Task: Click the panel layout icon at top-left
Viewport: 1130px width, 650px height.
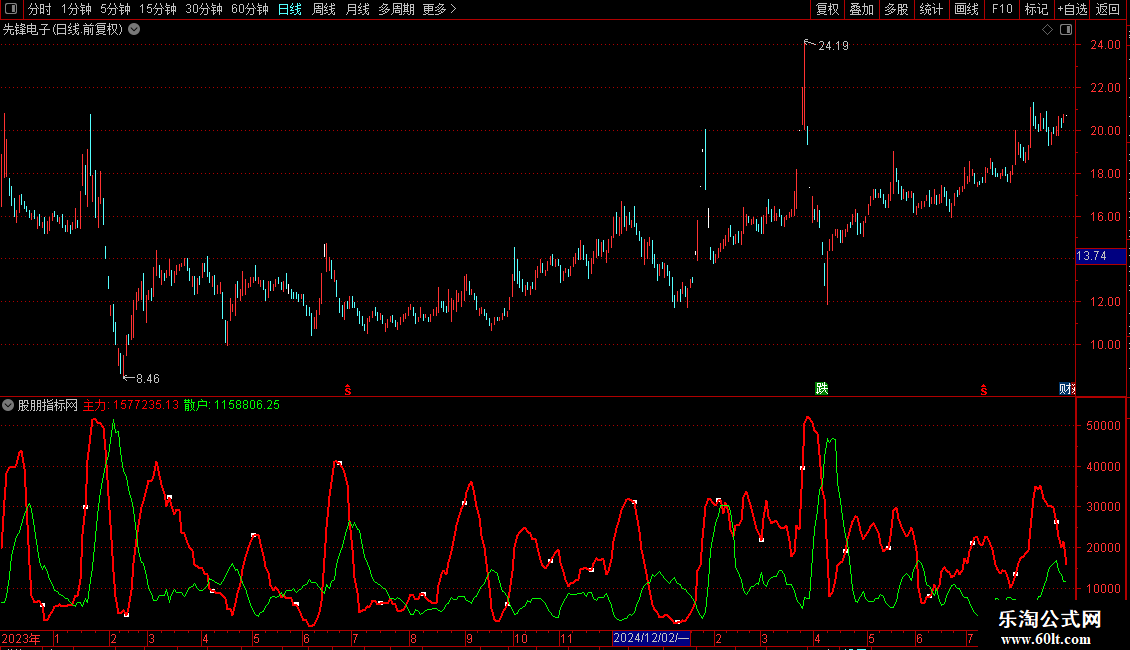Action: click(11, 9)
